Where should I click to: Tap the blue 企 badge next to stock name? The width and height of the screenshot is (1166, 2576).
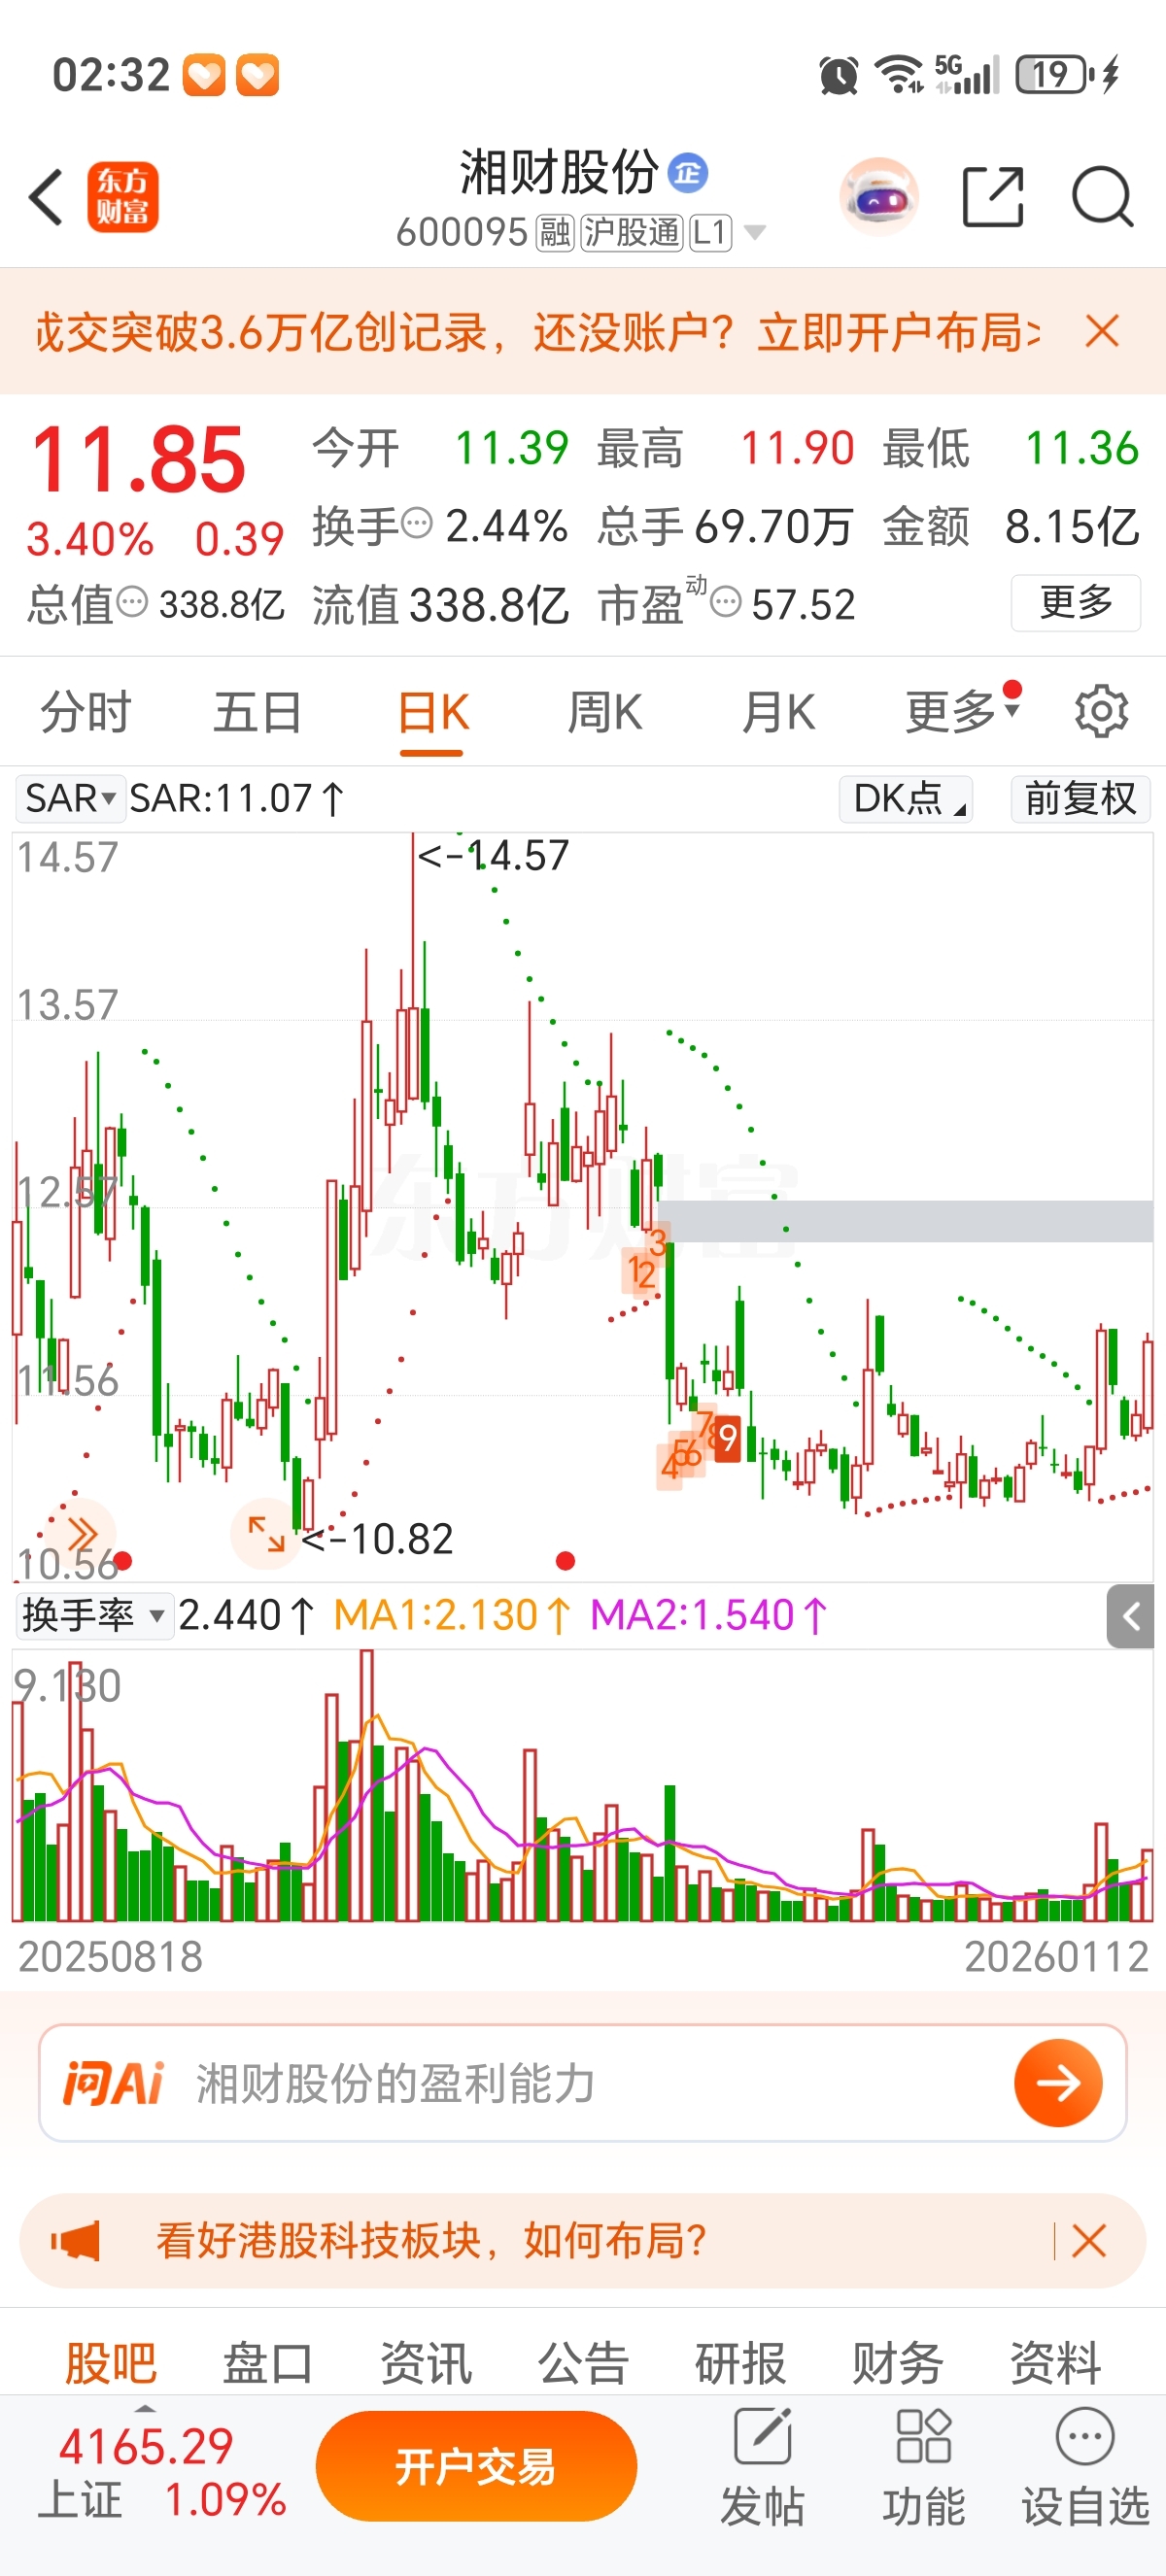[x=687, y=173]
